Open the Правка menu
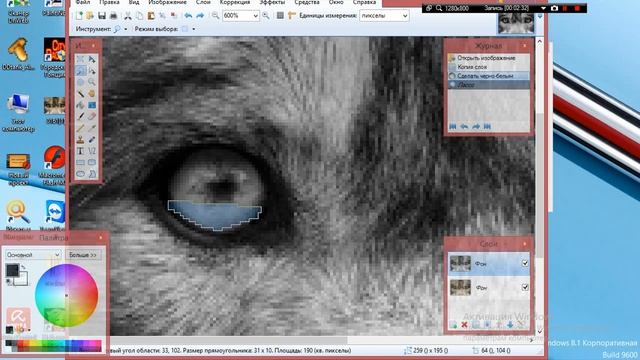This screenshot has height=360, width=640. 109,2
